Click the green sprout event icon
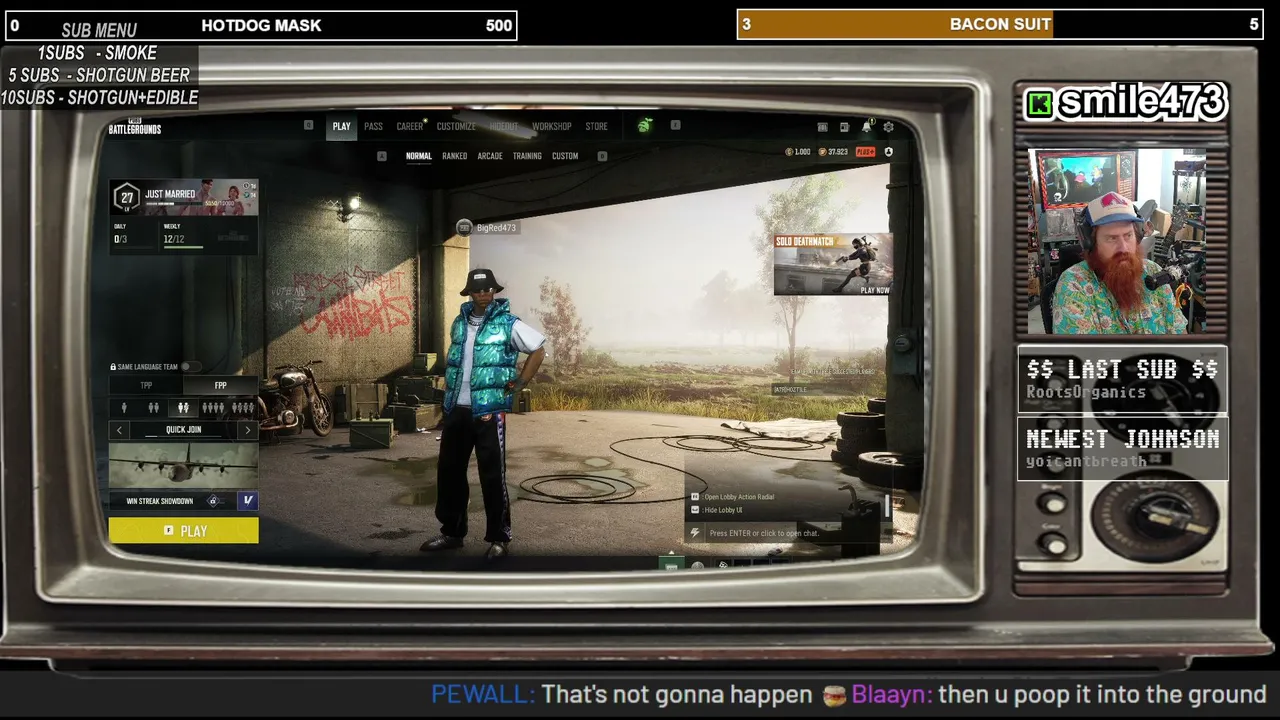 [x=645, y=126]
